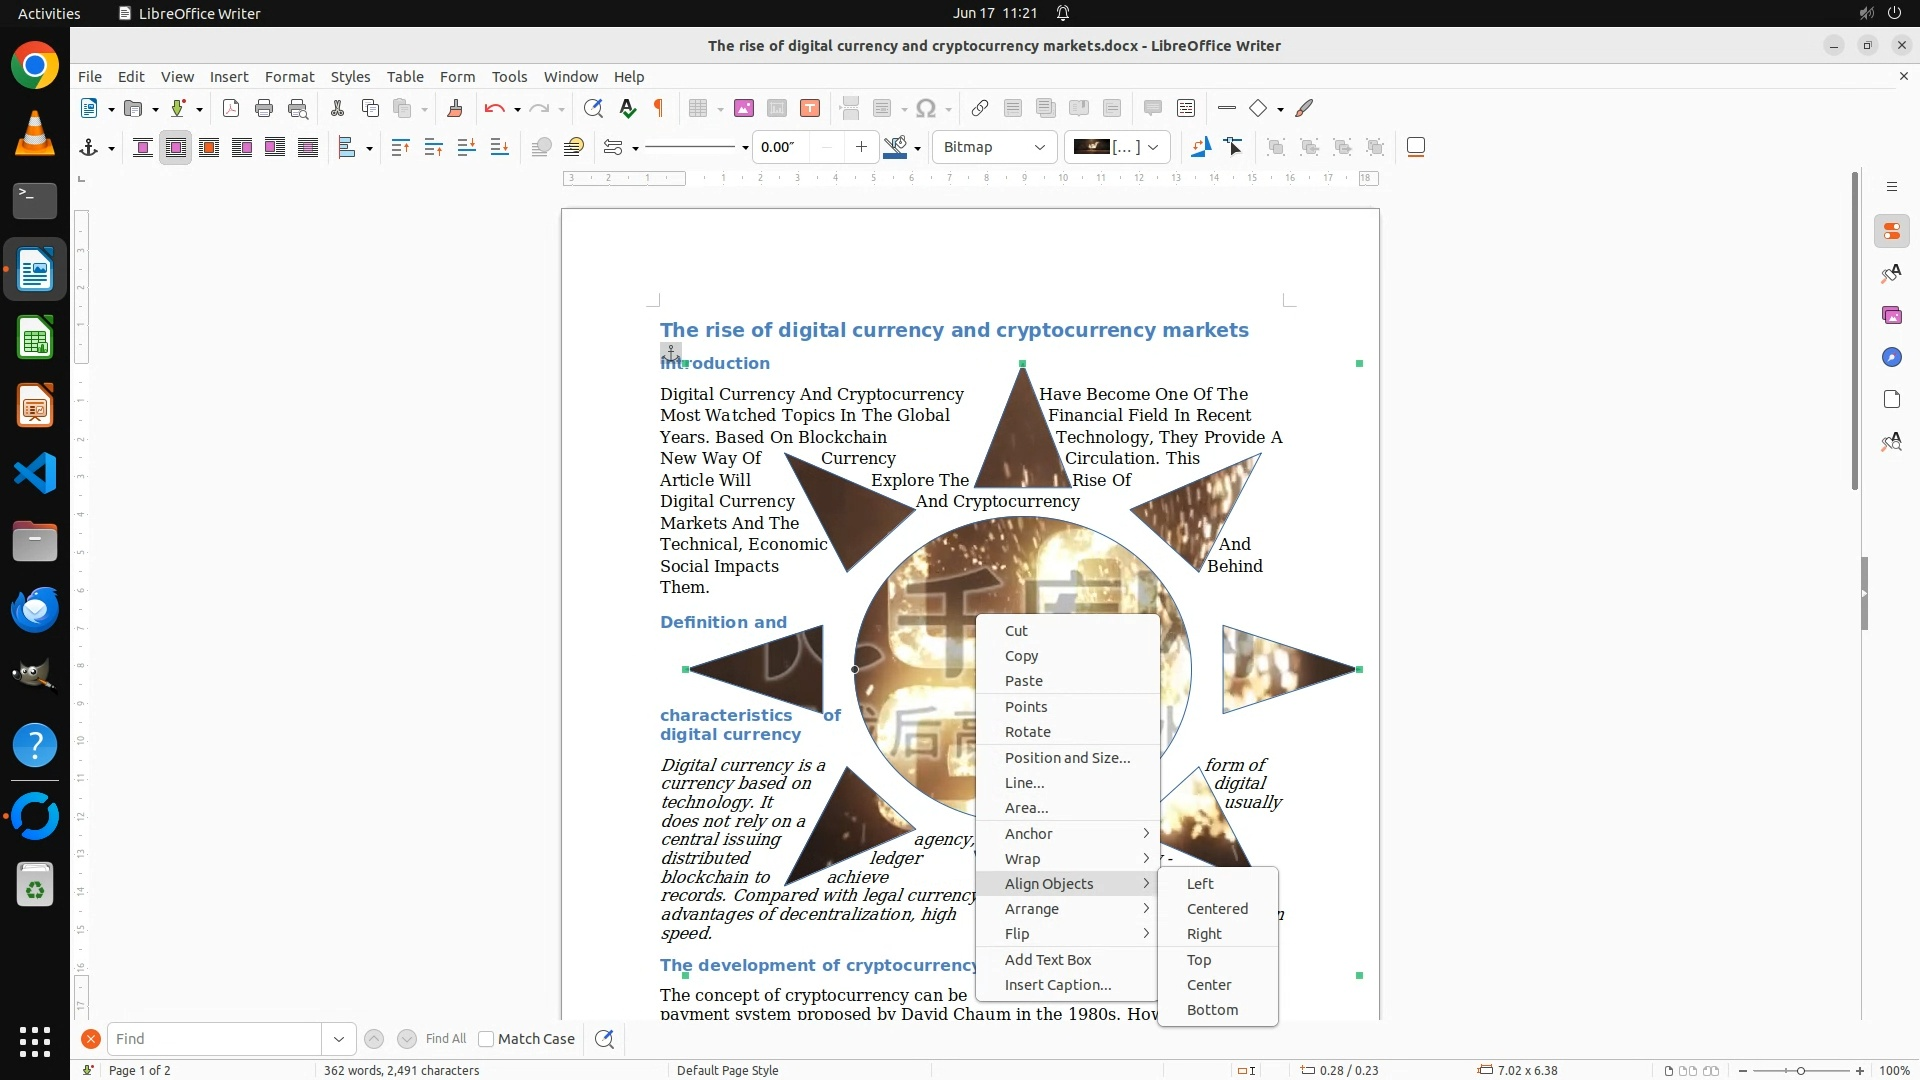Image resolution: width=1920 pixels, height=1080 pixels.
Task: Click the Rotate object icon
Action: [x=1200, y=147]
